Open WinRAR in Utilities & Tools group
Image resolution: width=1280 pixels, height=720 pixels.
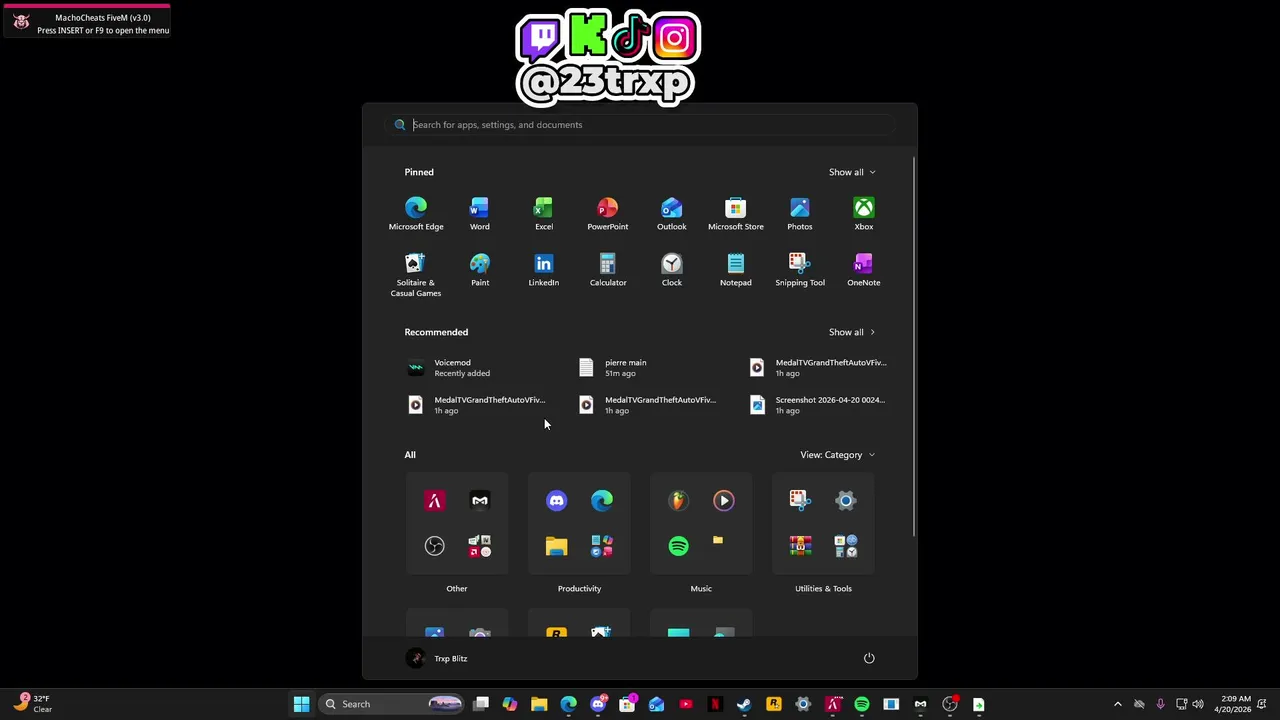[800, 546]
